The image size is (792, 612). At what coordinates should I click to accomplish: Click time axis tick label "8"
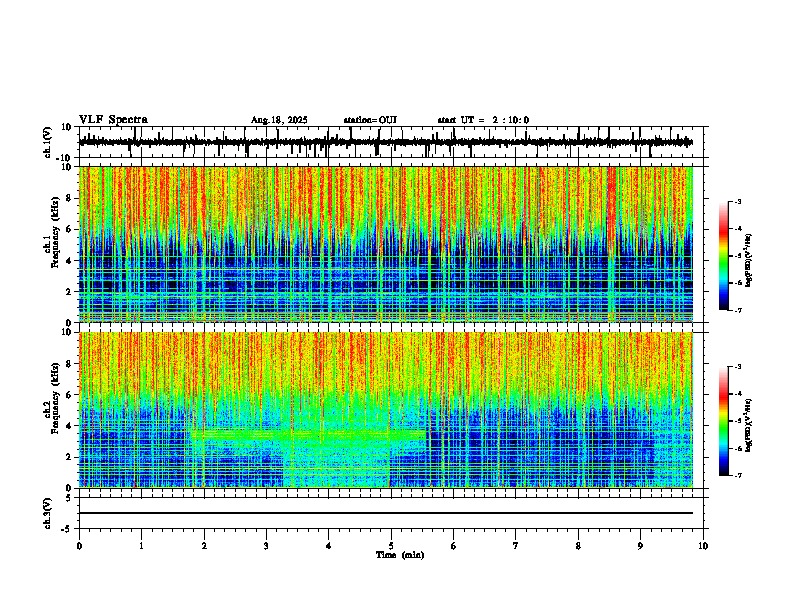tap(578, 546)
